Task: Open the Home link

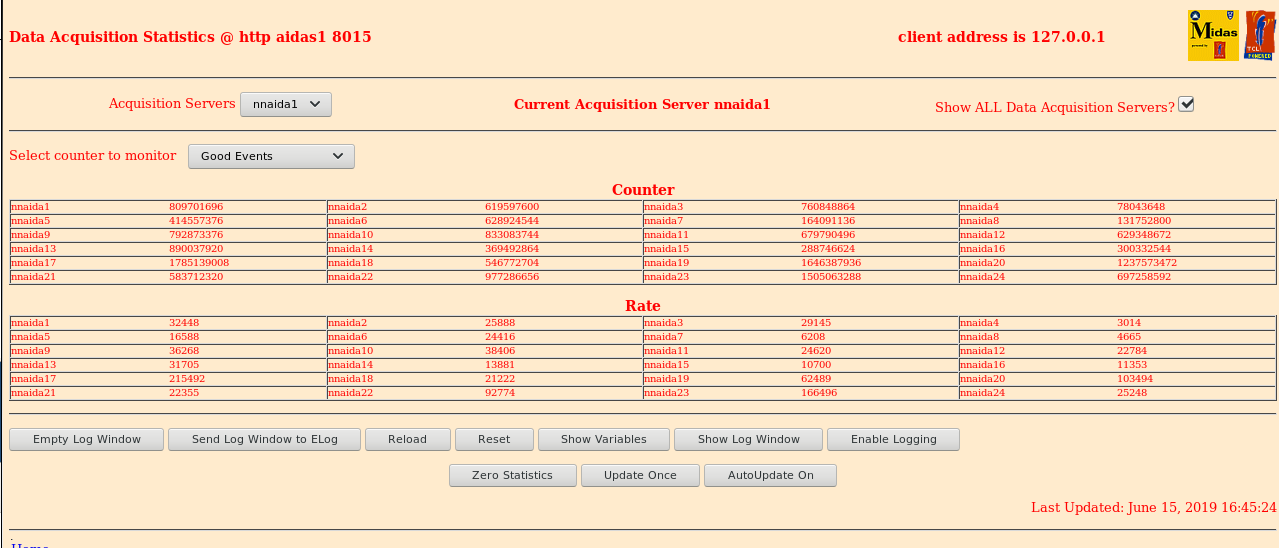Action: coord(30,546)
